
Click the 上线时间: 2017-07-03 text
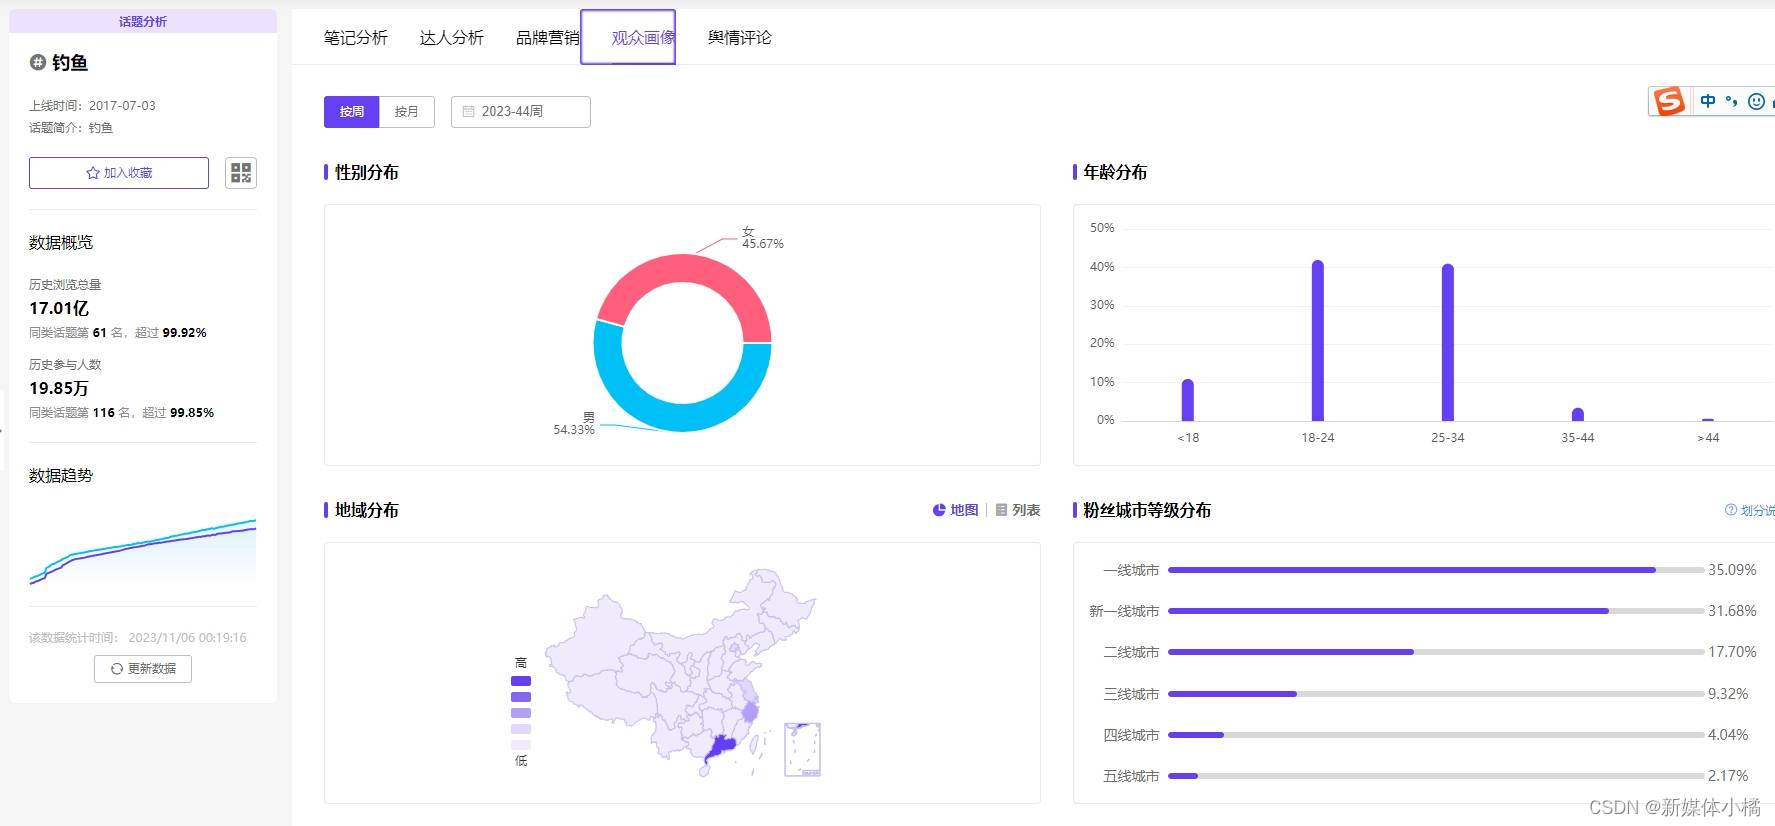92,105
